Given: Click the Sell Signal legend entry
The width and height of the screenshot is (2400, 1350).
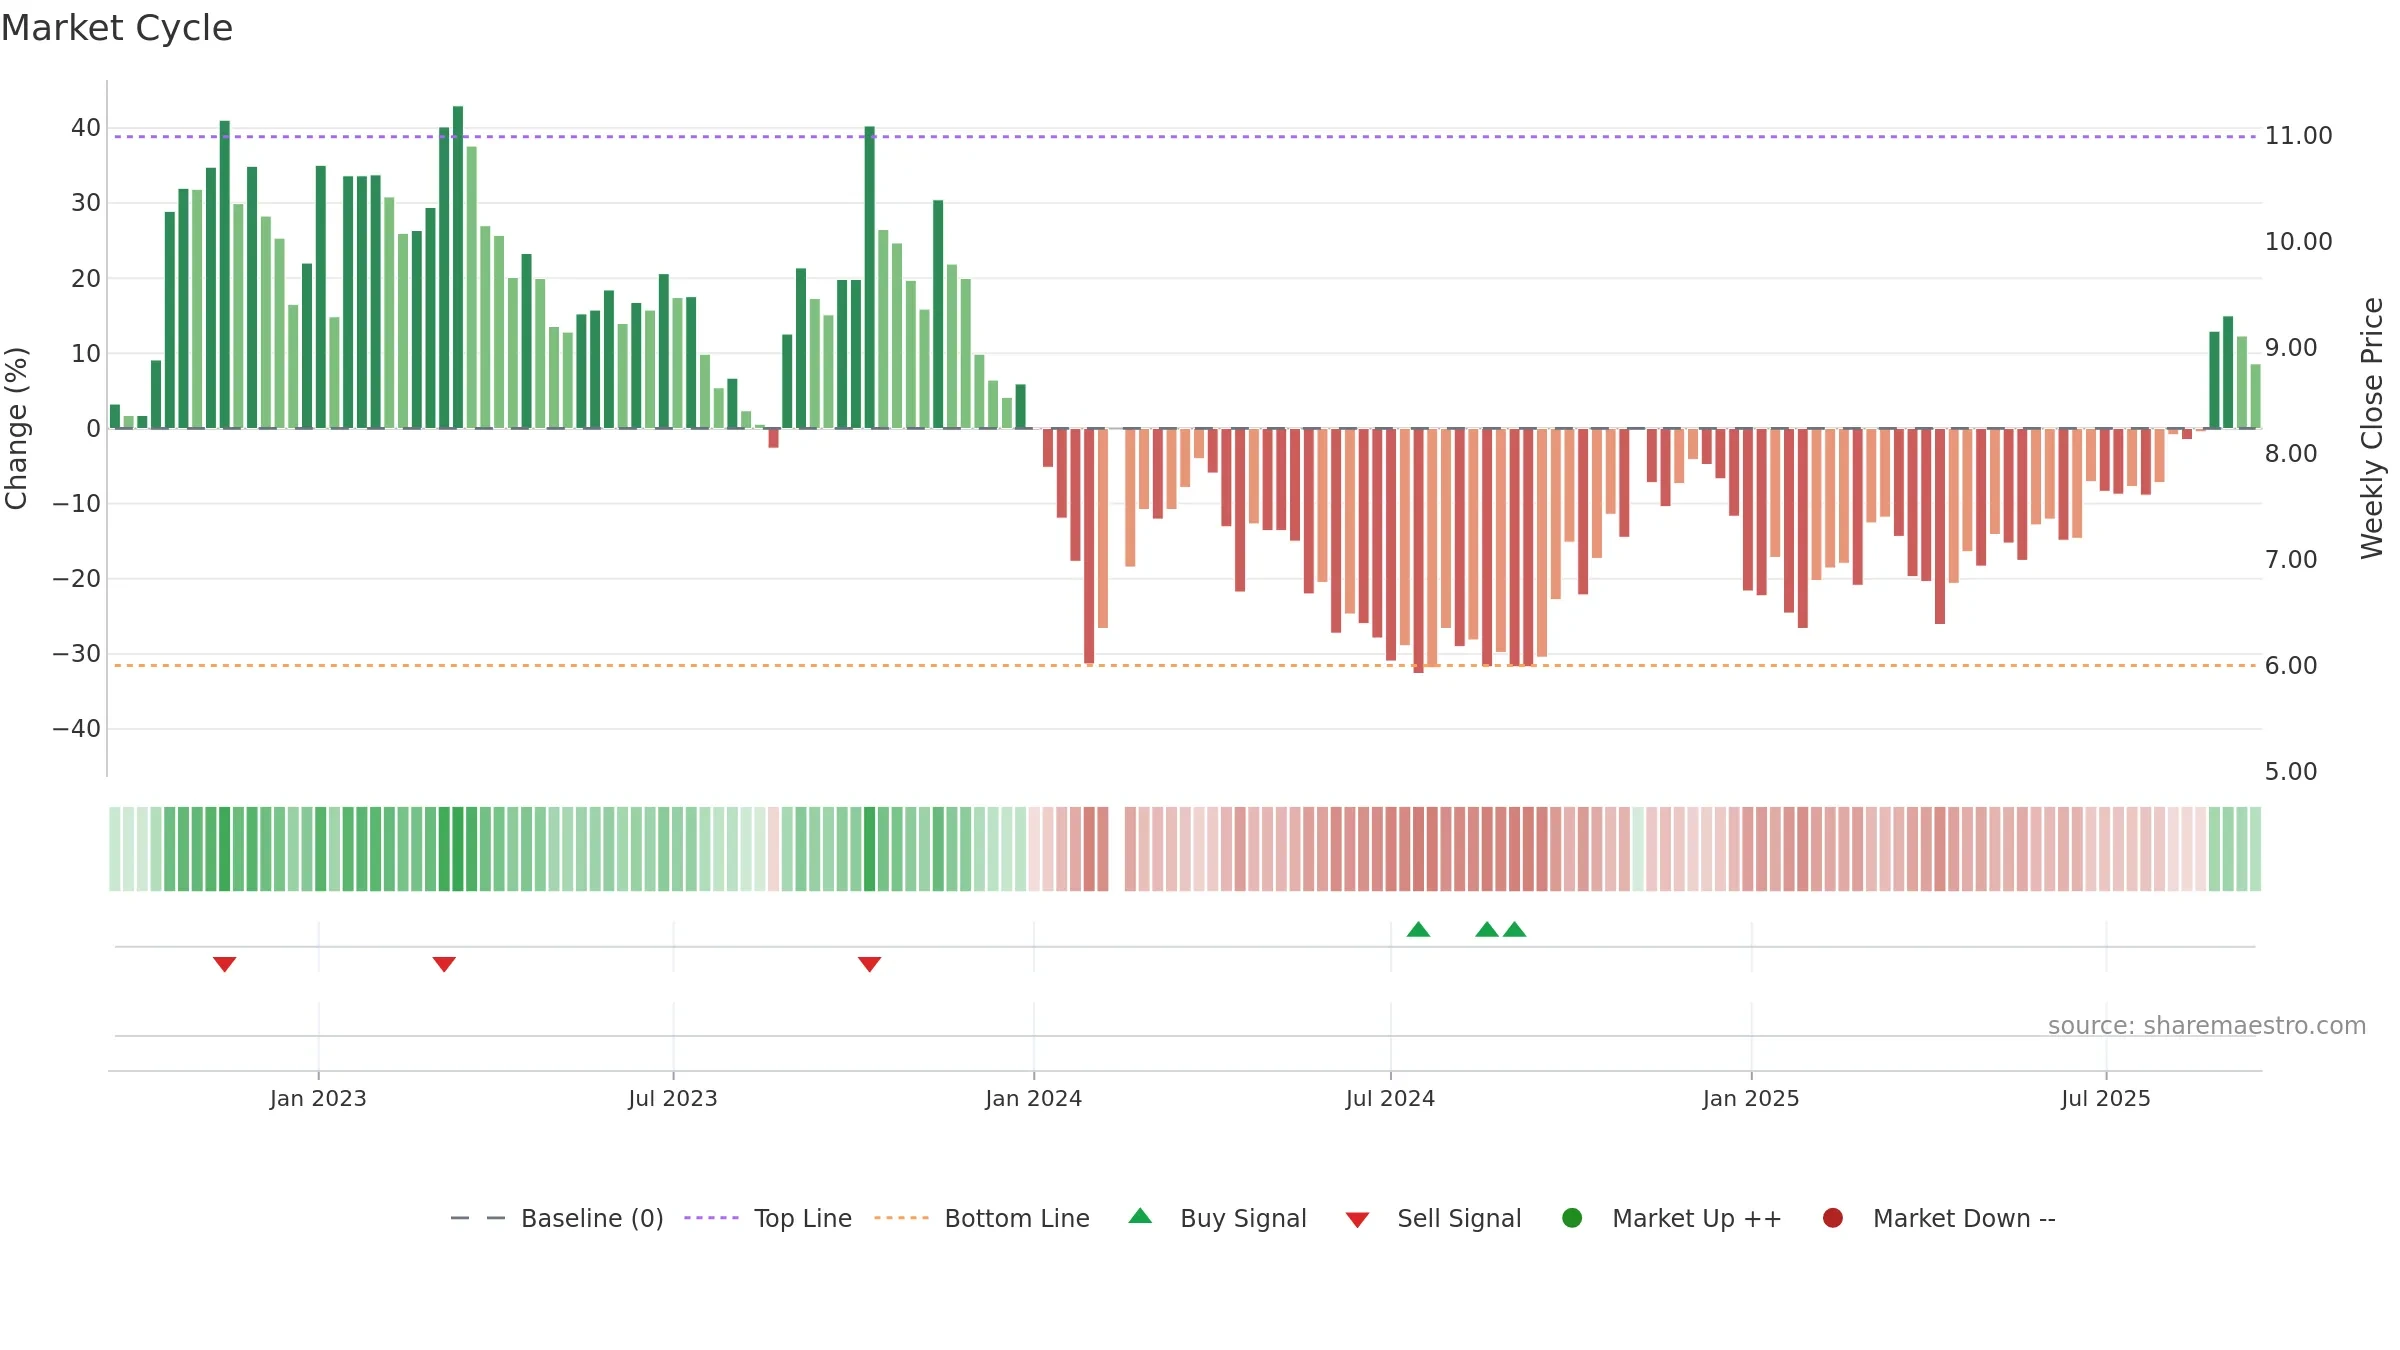Looking at the screenshot, I should (1433, 1218).
